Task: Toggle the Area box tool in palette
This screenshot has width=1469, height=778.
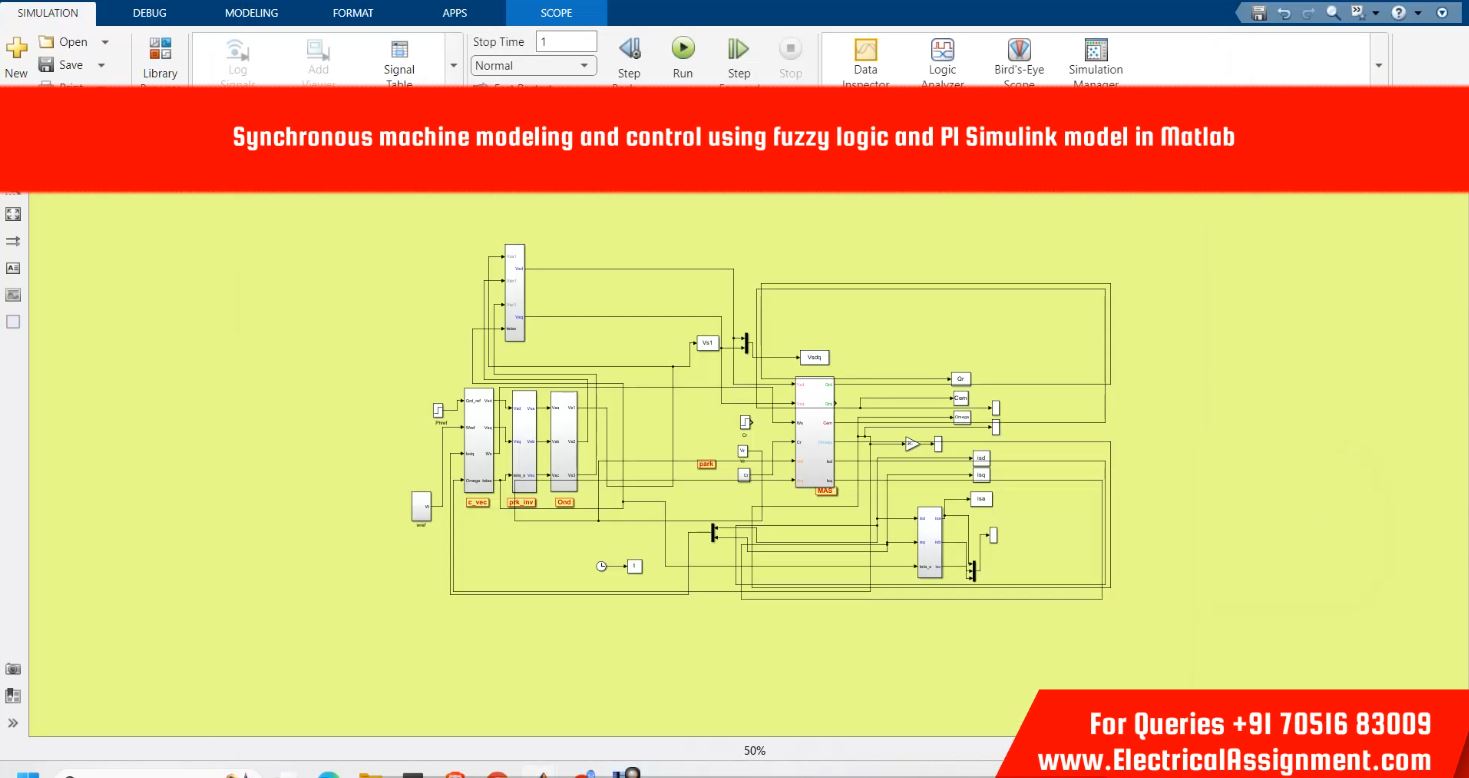Action: click(x=13, y=322)
